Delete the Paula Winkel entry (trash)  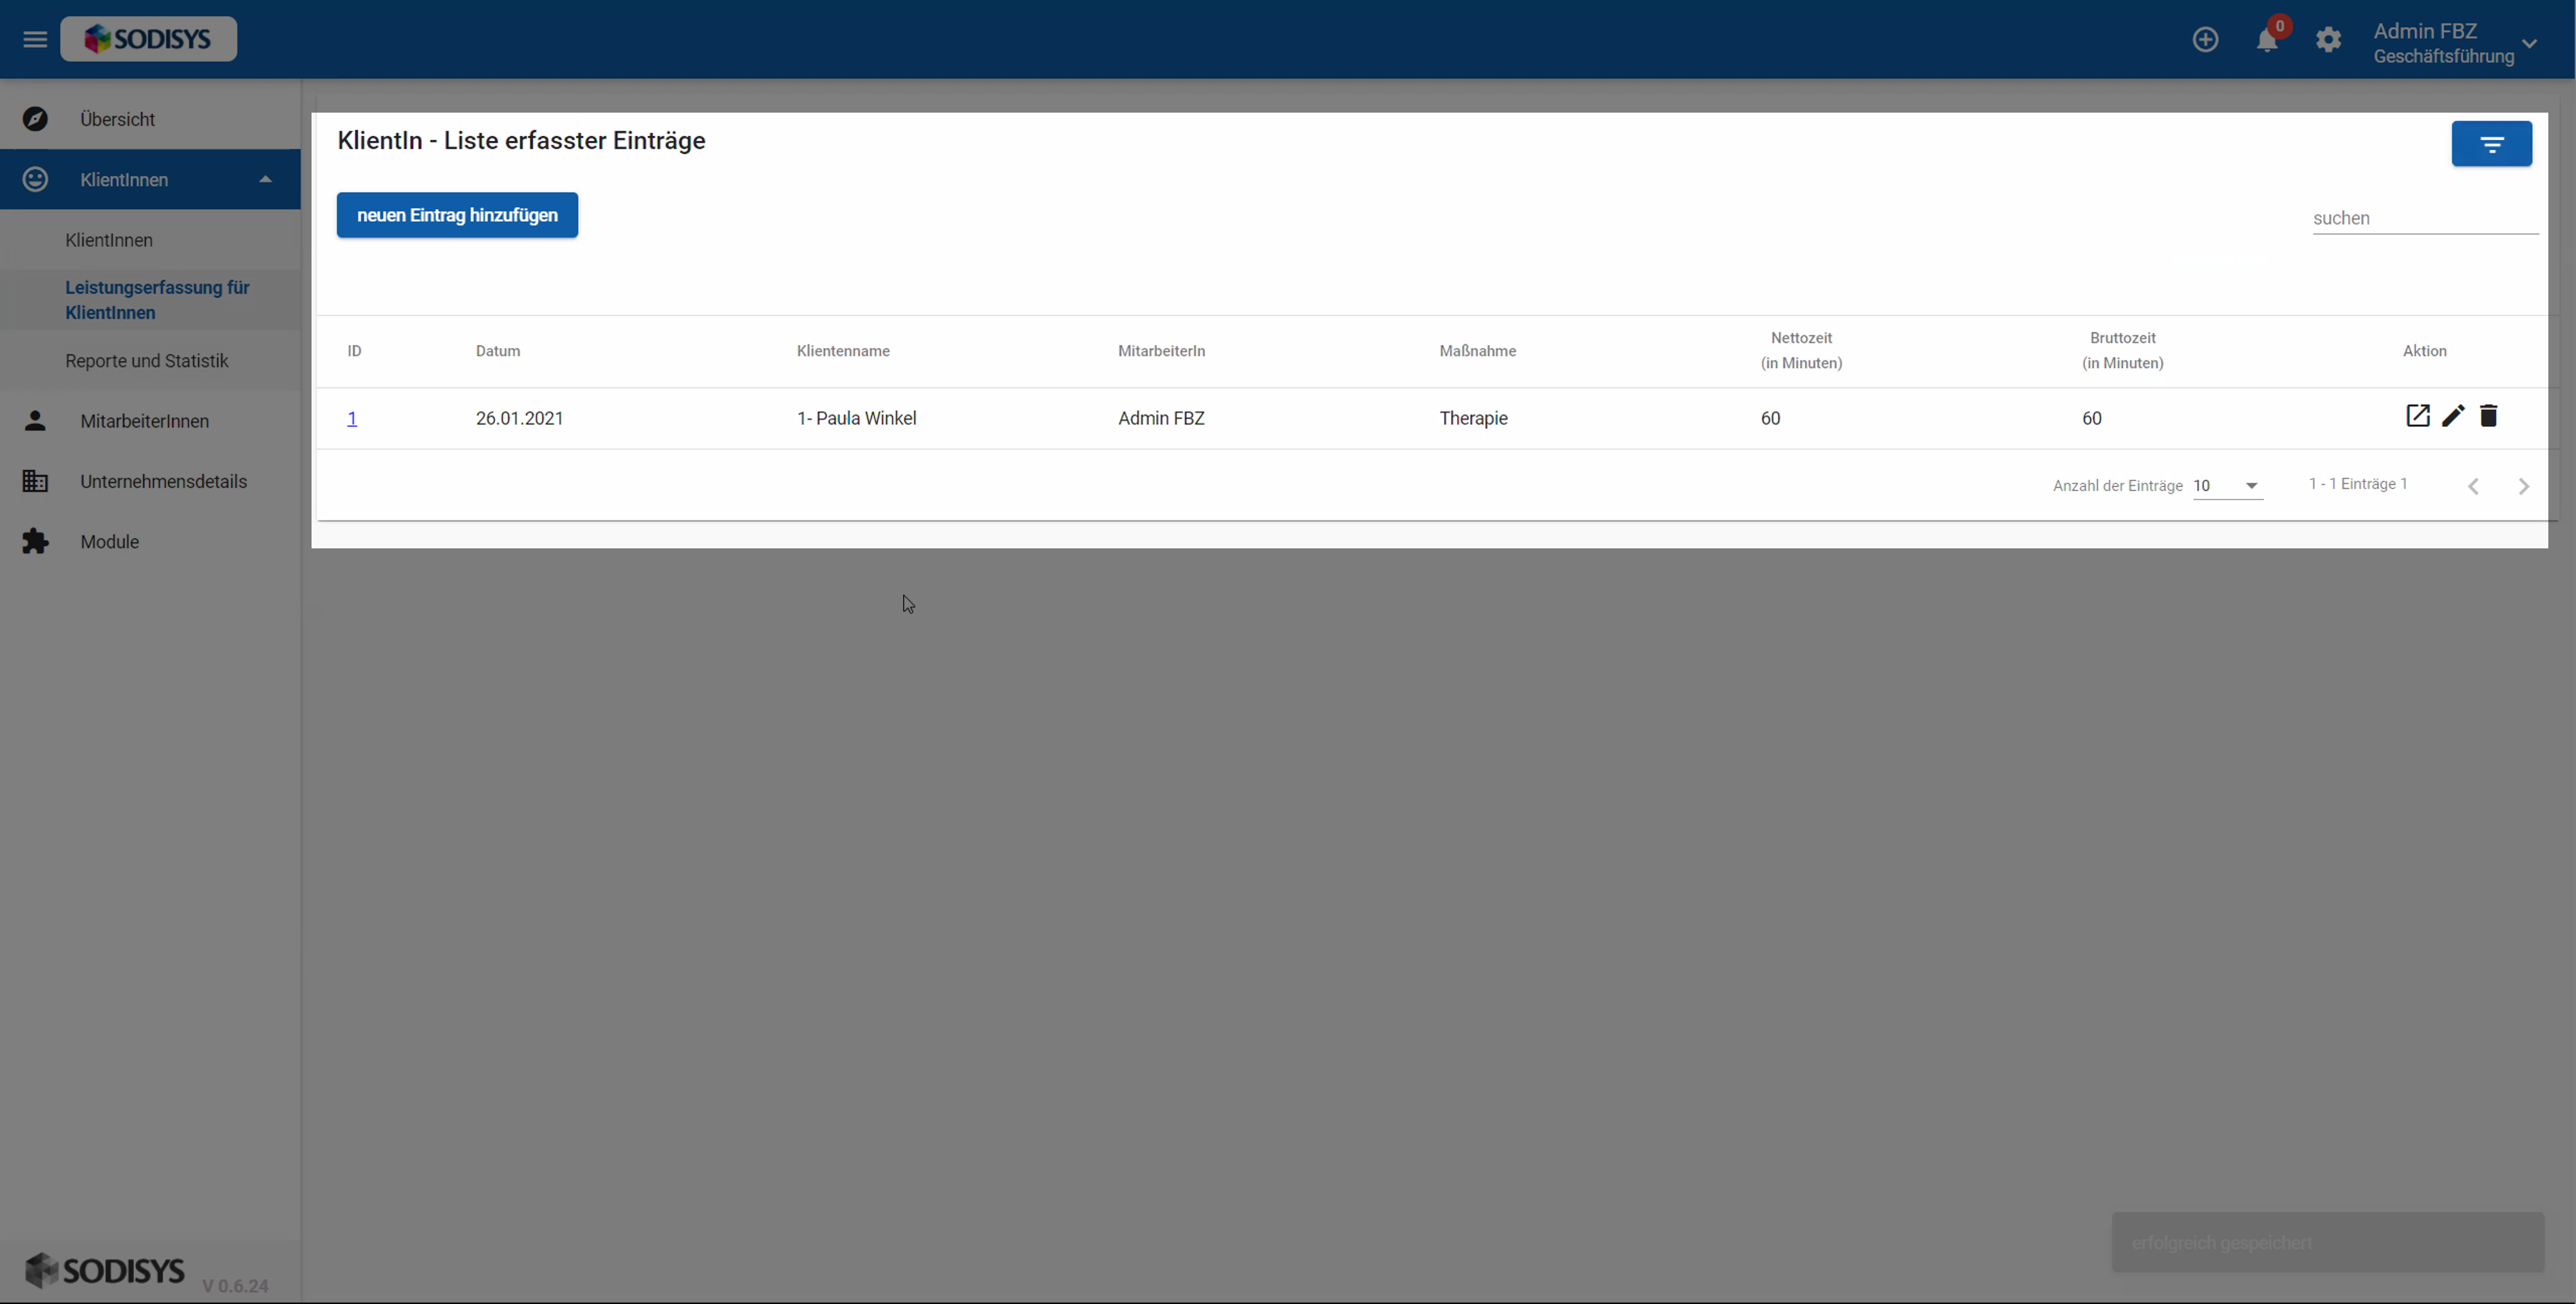pyautogui.click(x=2488, y=416)
